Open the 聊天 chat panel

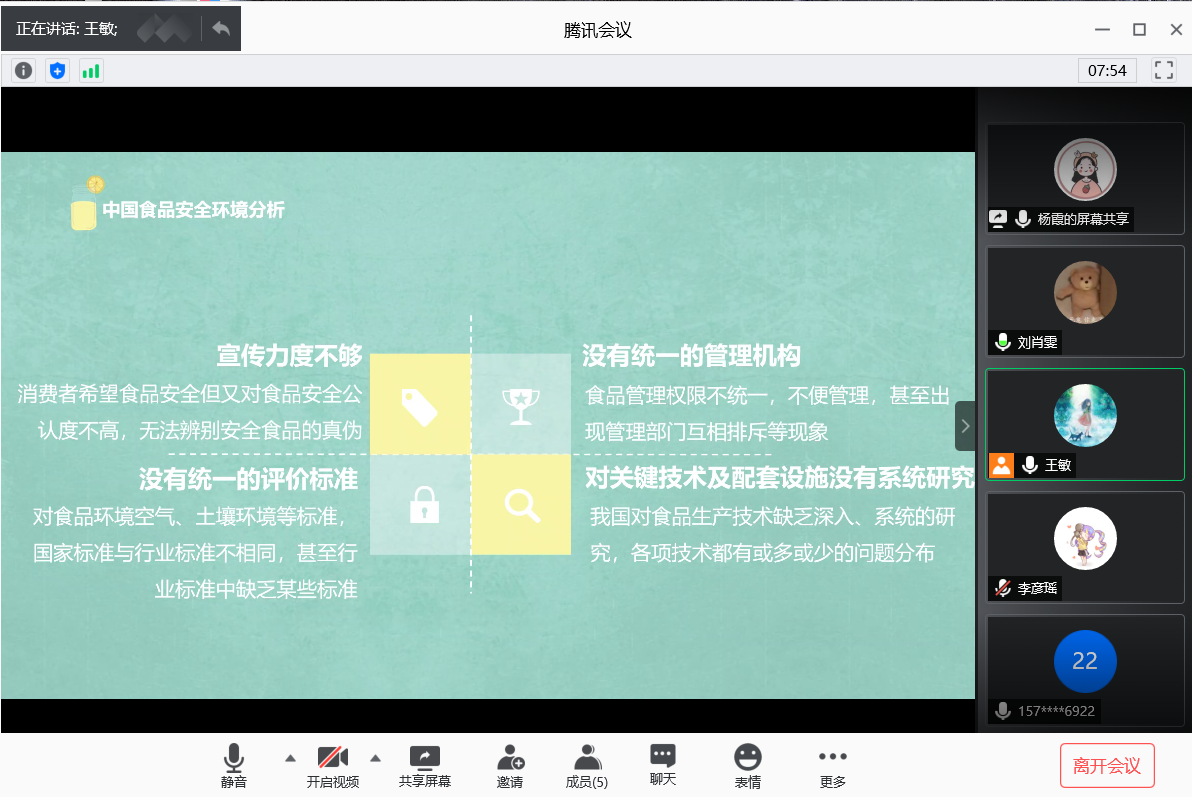coord(662,765)
